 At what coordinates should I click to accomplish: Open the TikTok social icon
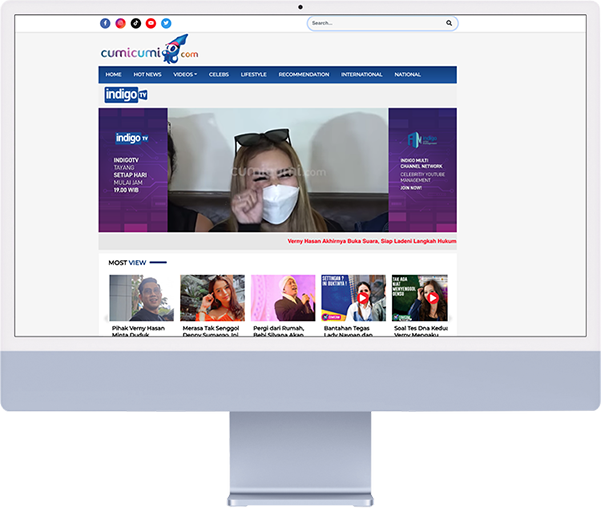pos(136,23)
